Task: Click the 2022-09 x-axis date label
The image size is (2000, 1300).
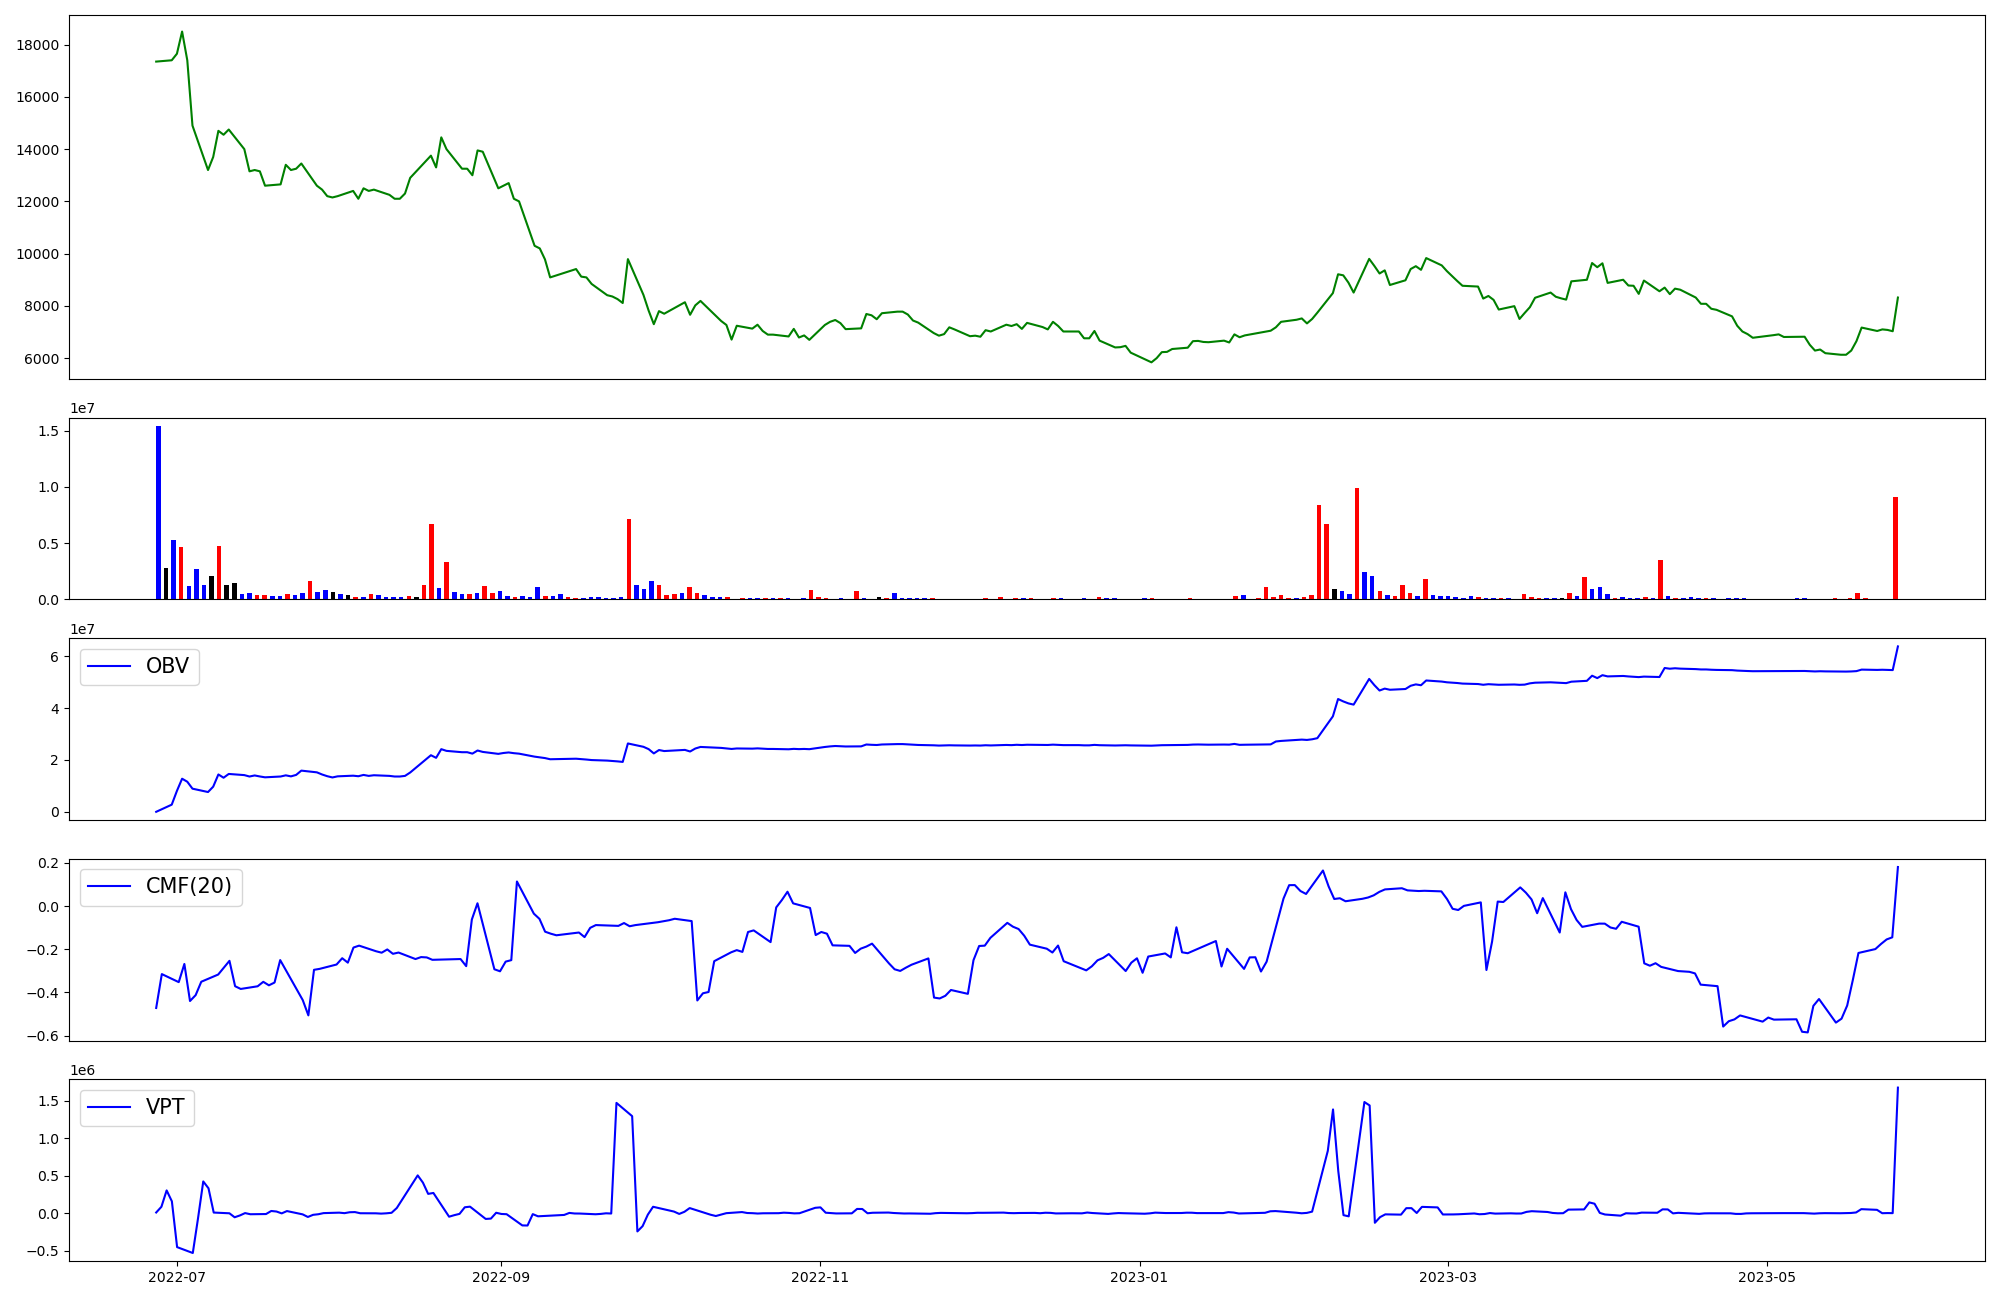Action: [500, 1277]
